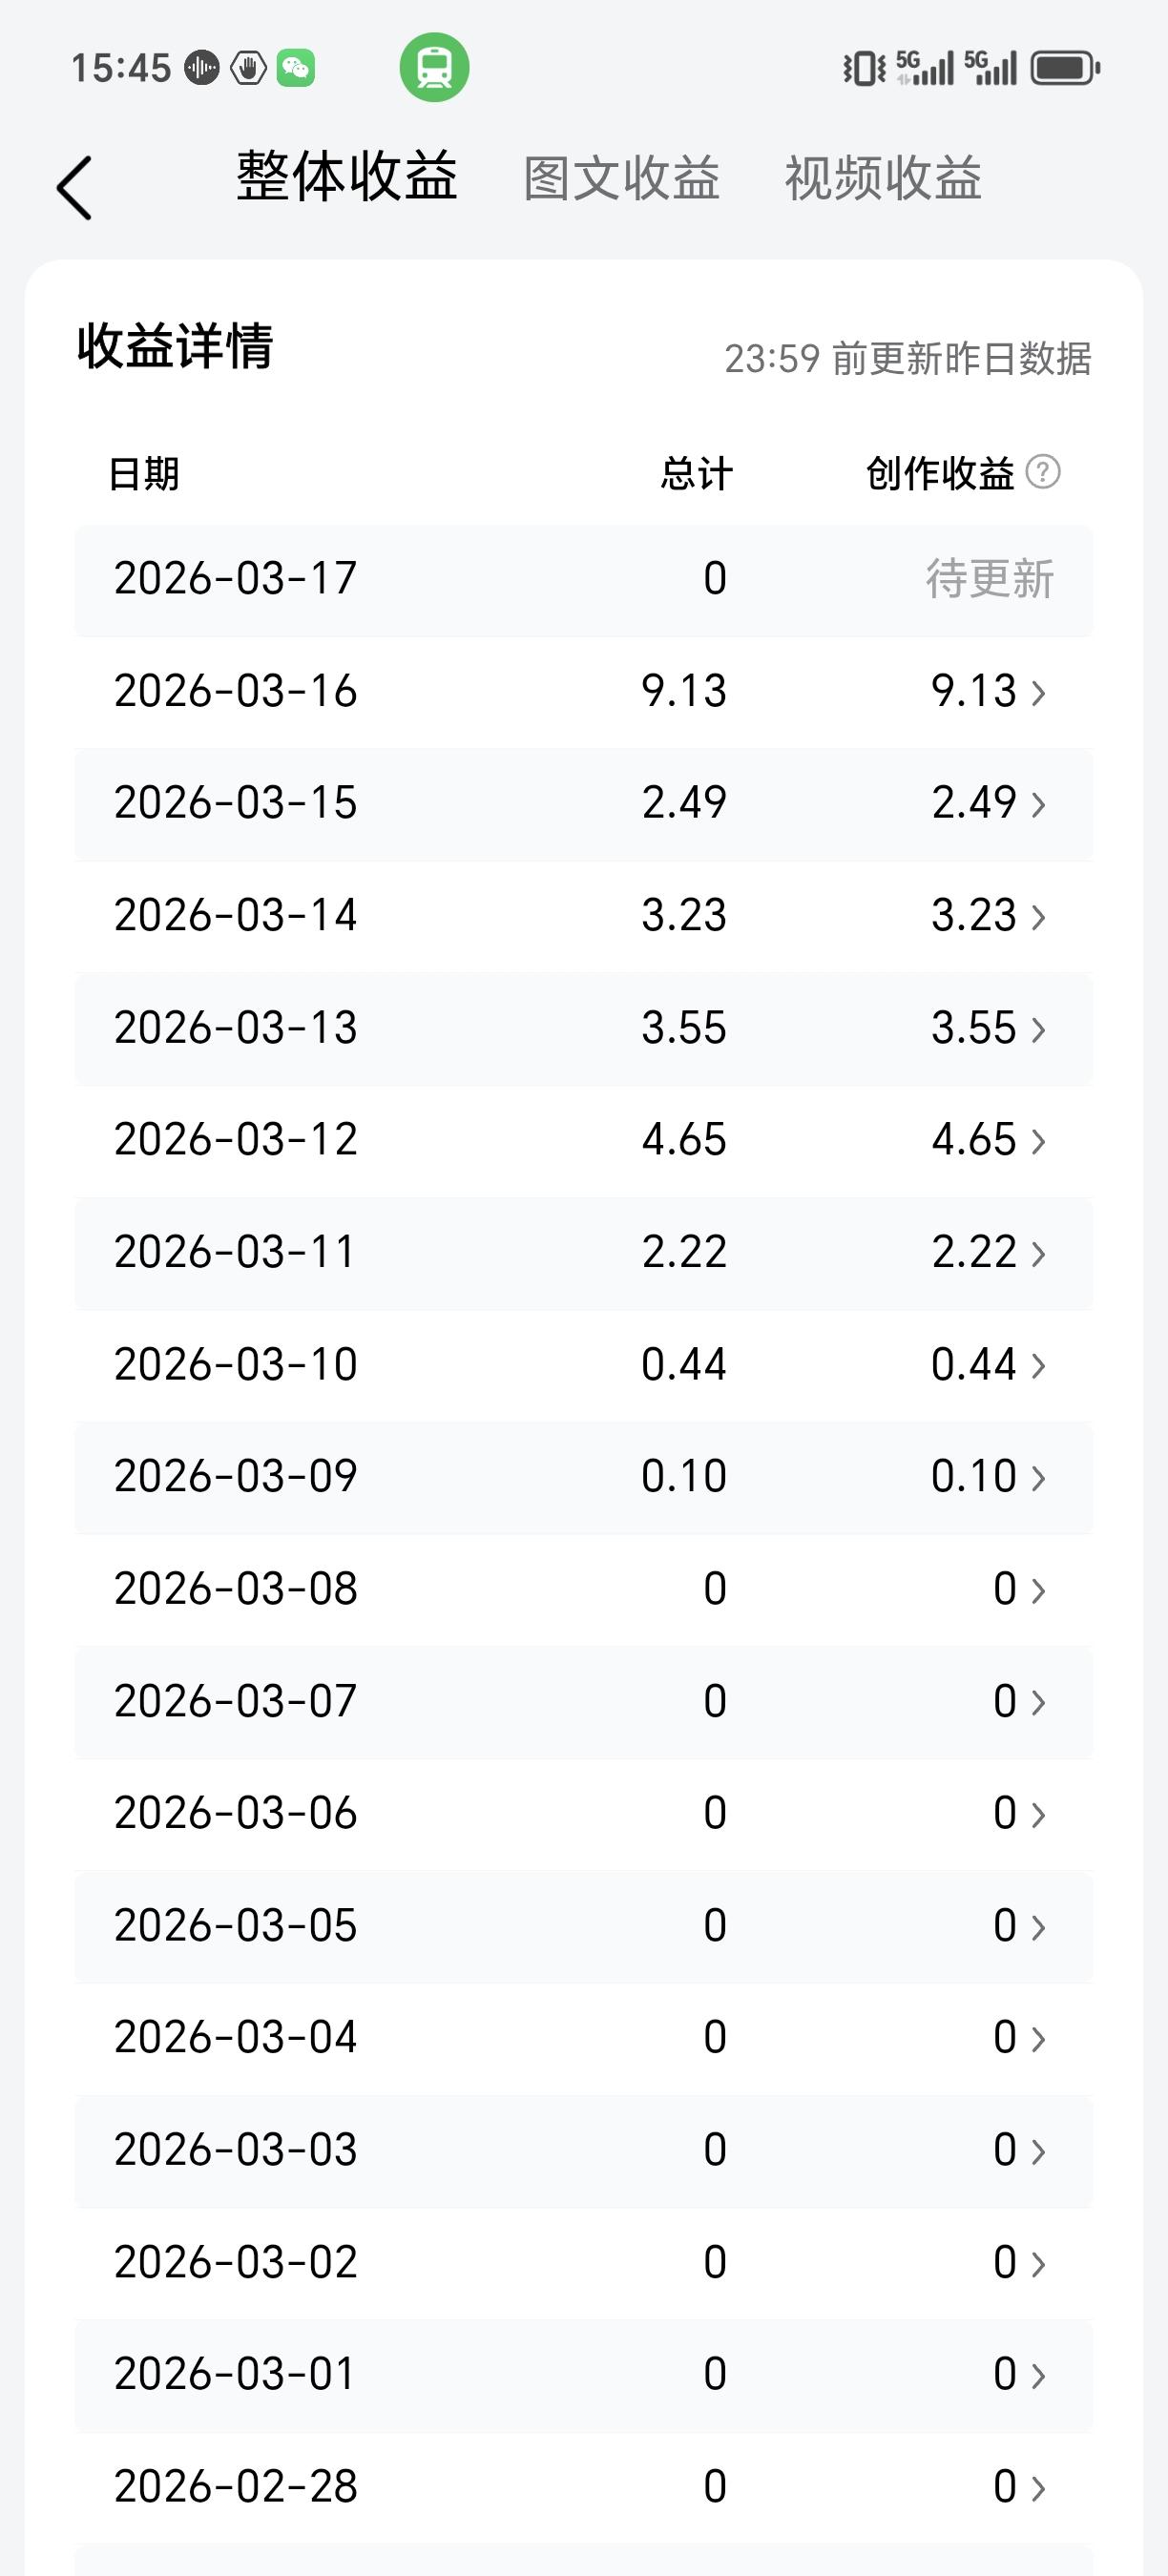Open the 创作收益 help question-mark icon
This screenshot has width=1168, height=2576.
coord(1043,472)
